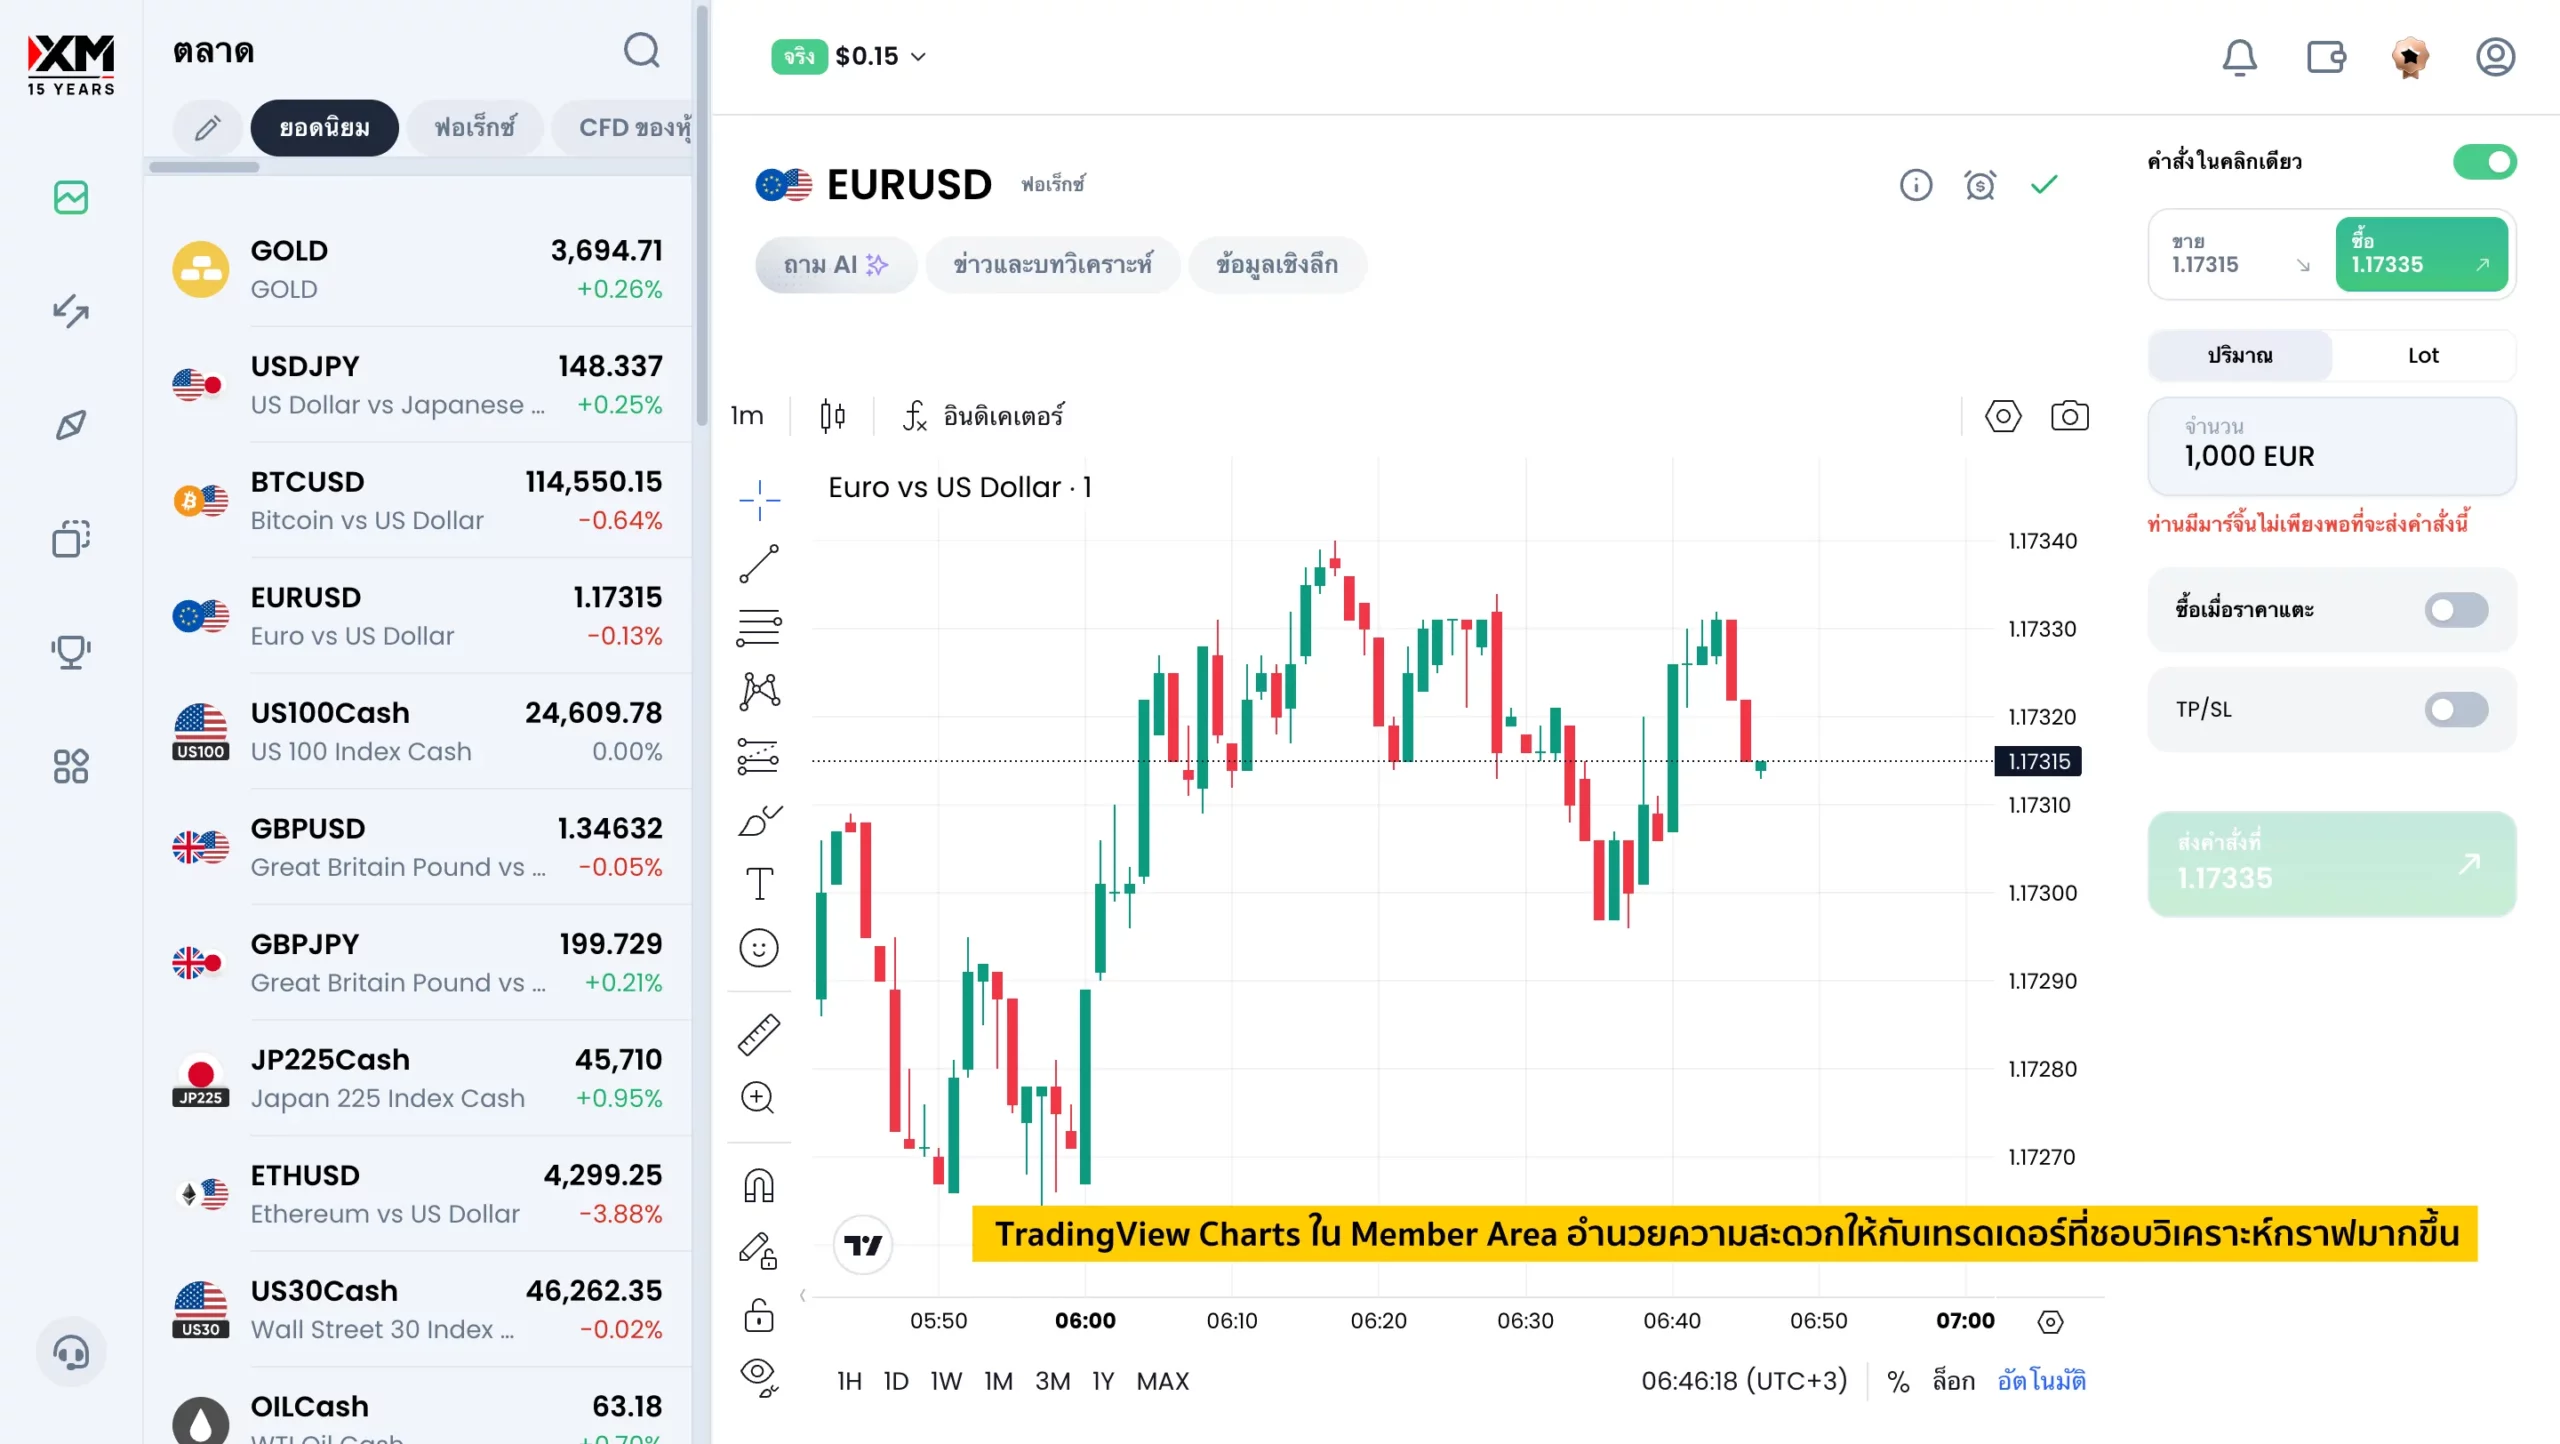Screen dimensions: 2560x1444
Task: Open the notifications bell
Action: [2239, 57]
